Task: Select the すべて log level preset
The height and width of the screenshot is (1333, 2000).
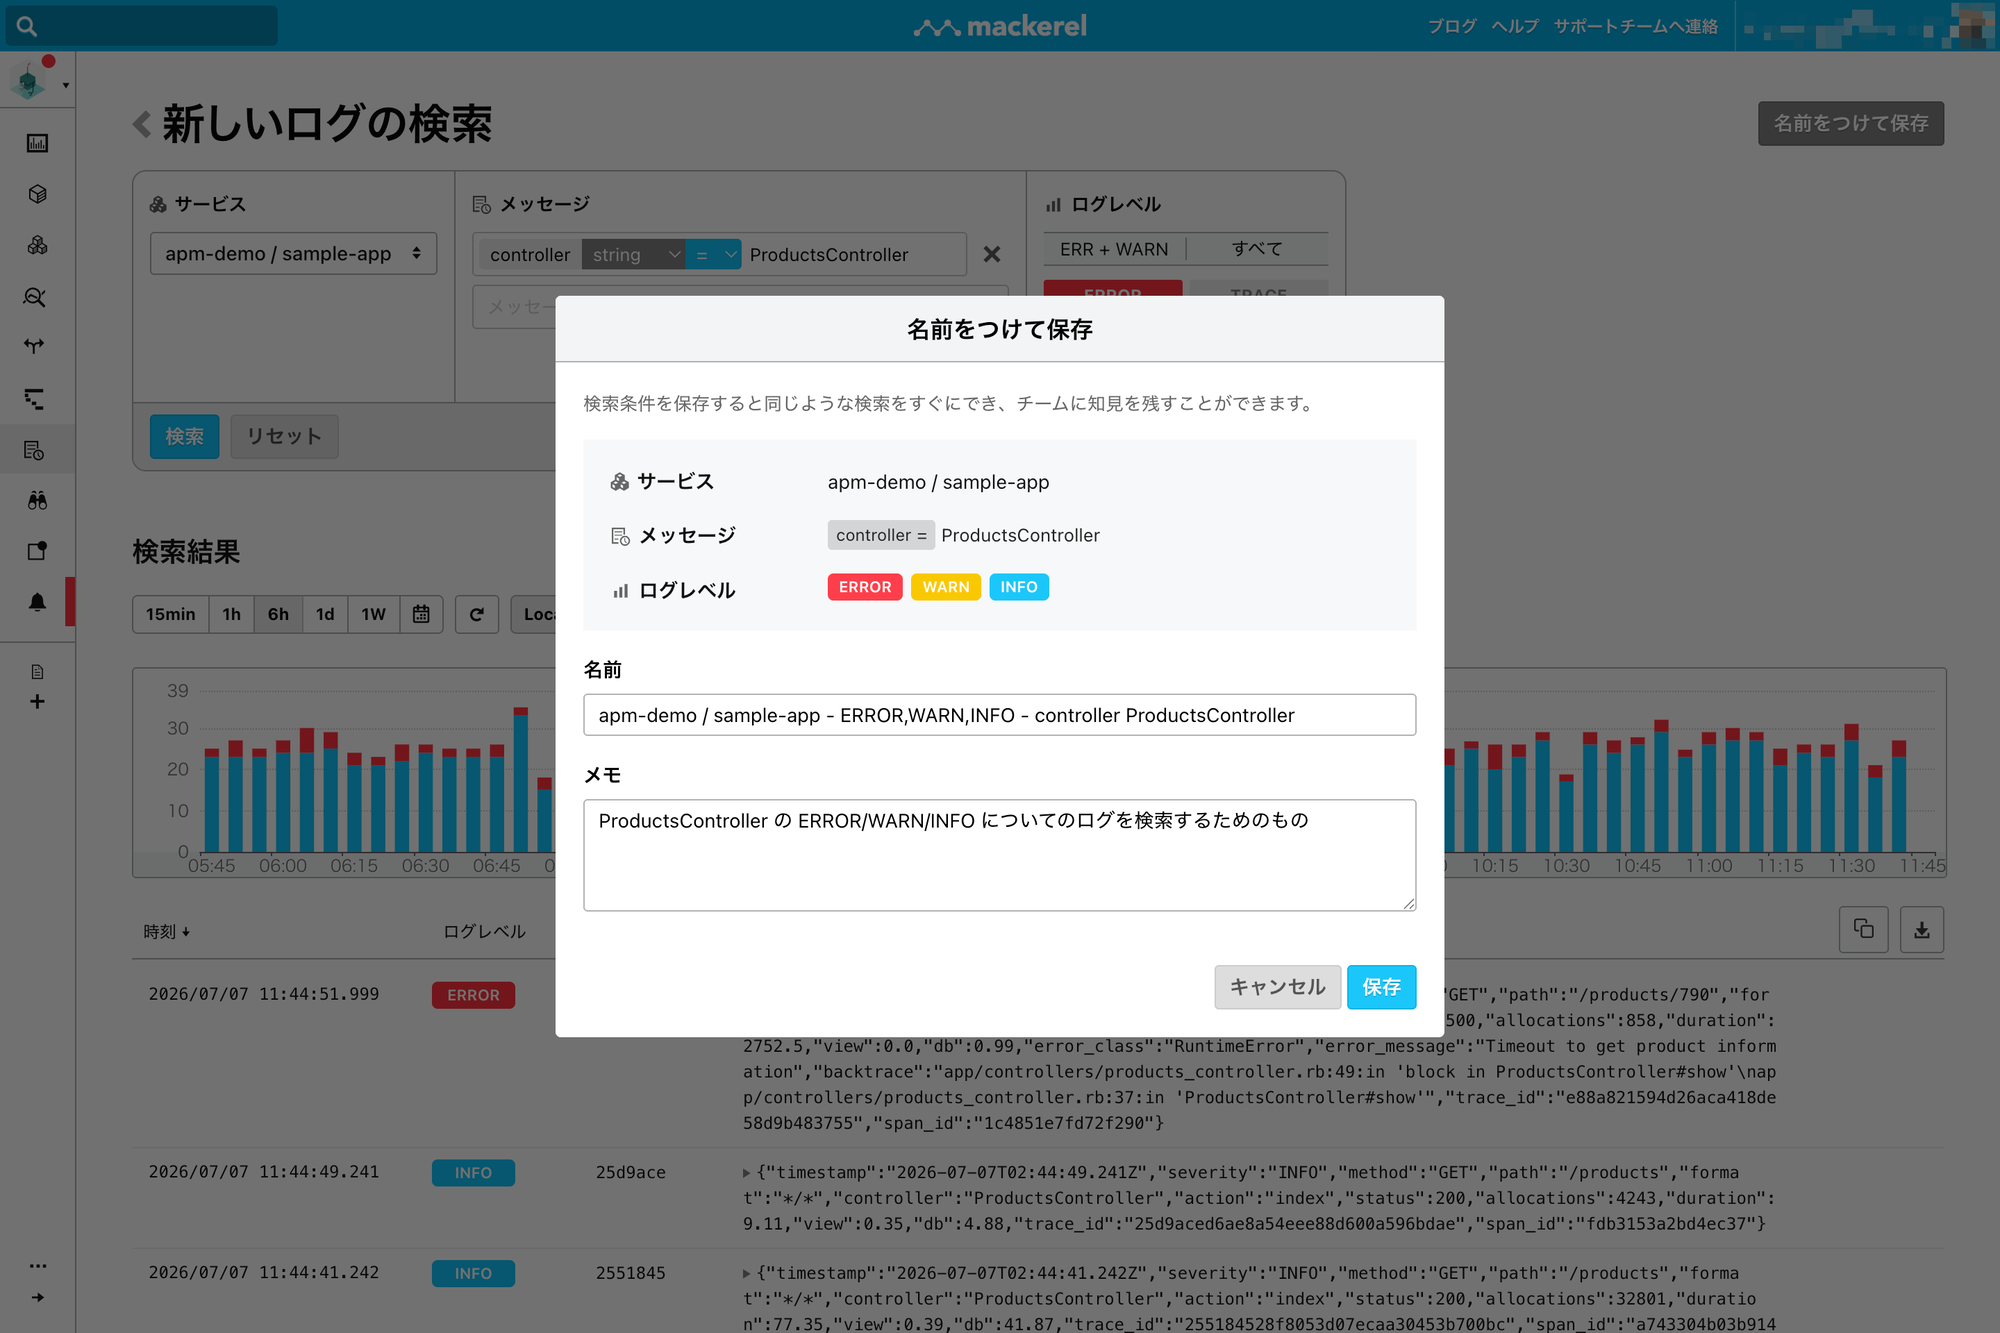Action: (x=1257, y=249)
